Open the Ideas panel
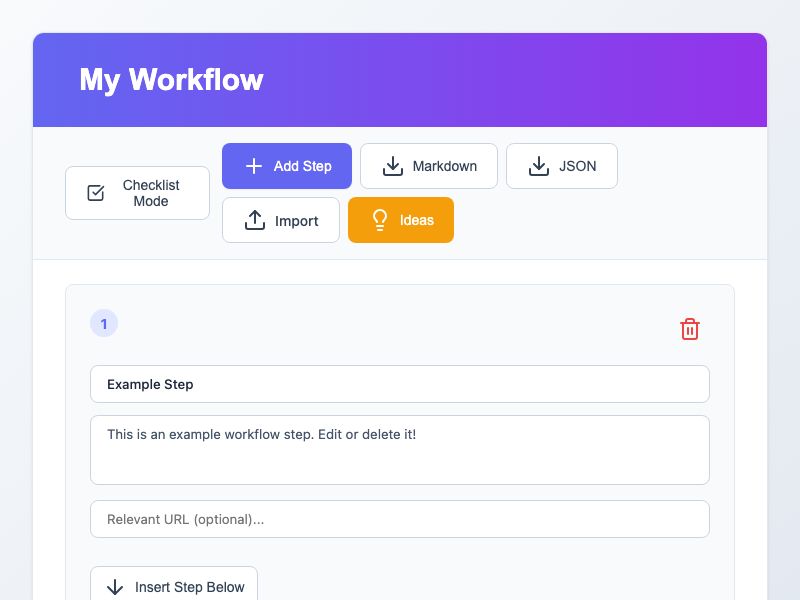The width and height of the screenshot is (800, 600). click(x=400, y=220)
